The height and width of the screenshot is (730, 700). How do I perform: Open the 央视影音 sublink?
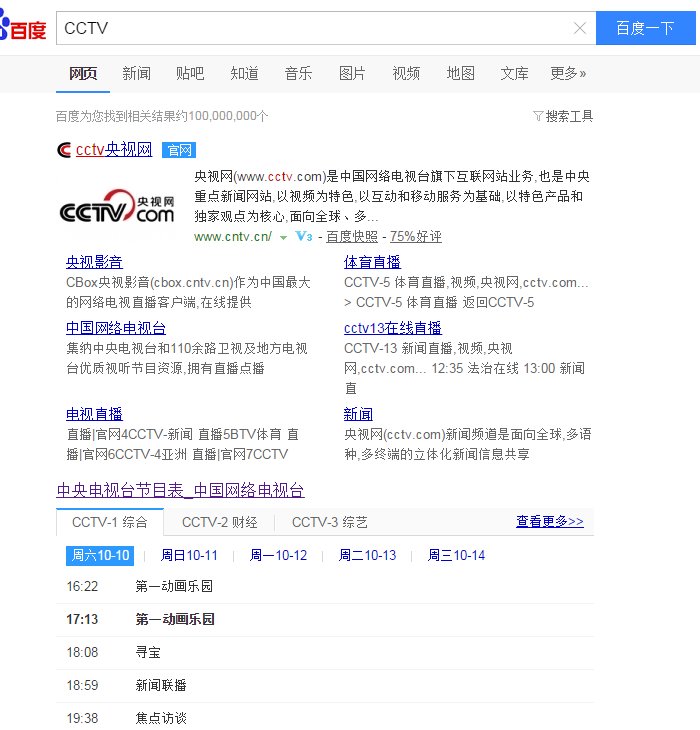(x=94, y=262)
